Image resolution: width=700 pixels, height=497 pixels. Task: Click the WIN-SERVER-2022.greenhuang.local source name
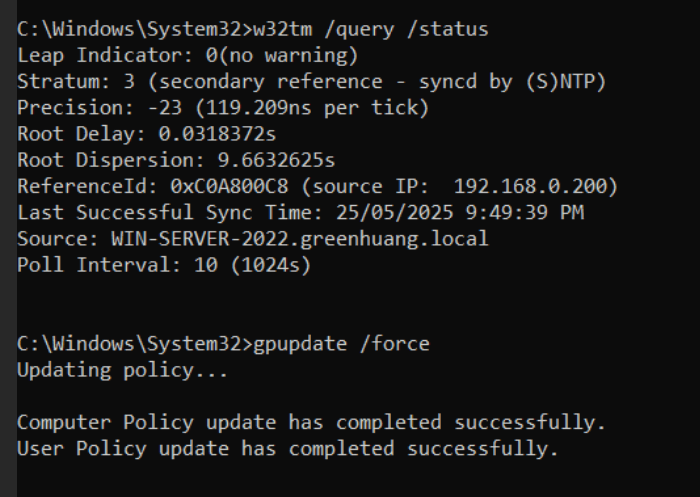pyautogui.click(x=300, y=239)
